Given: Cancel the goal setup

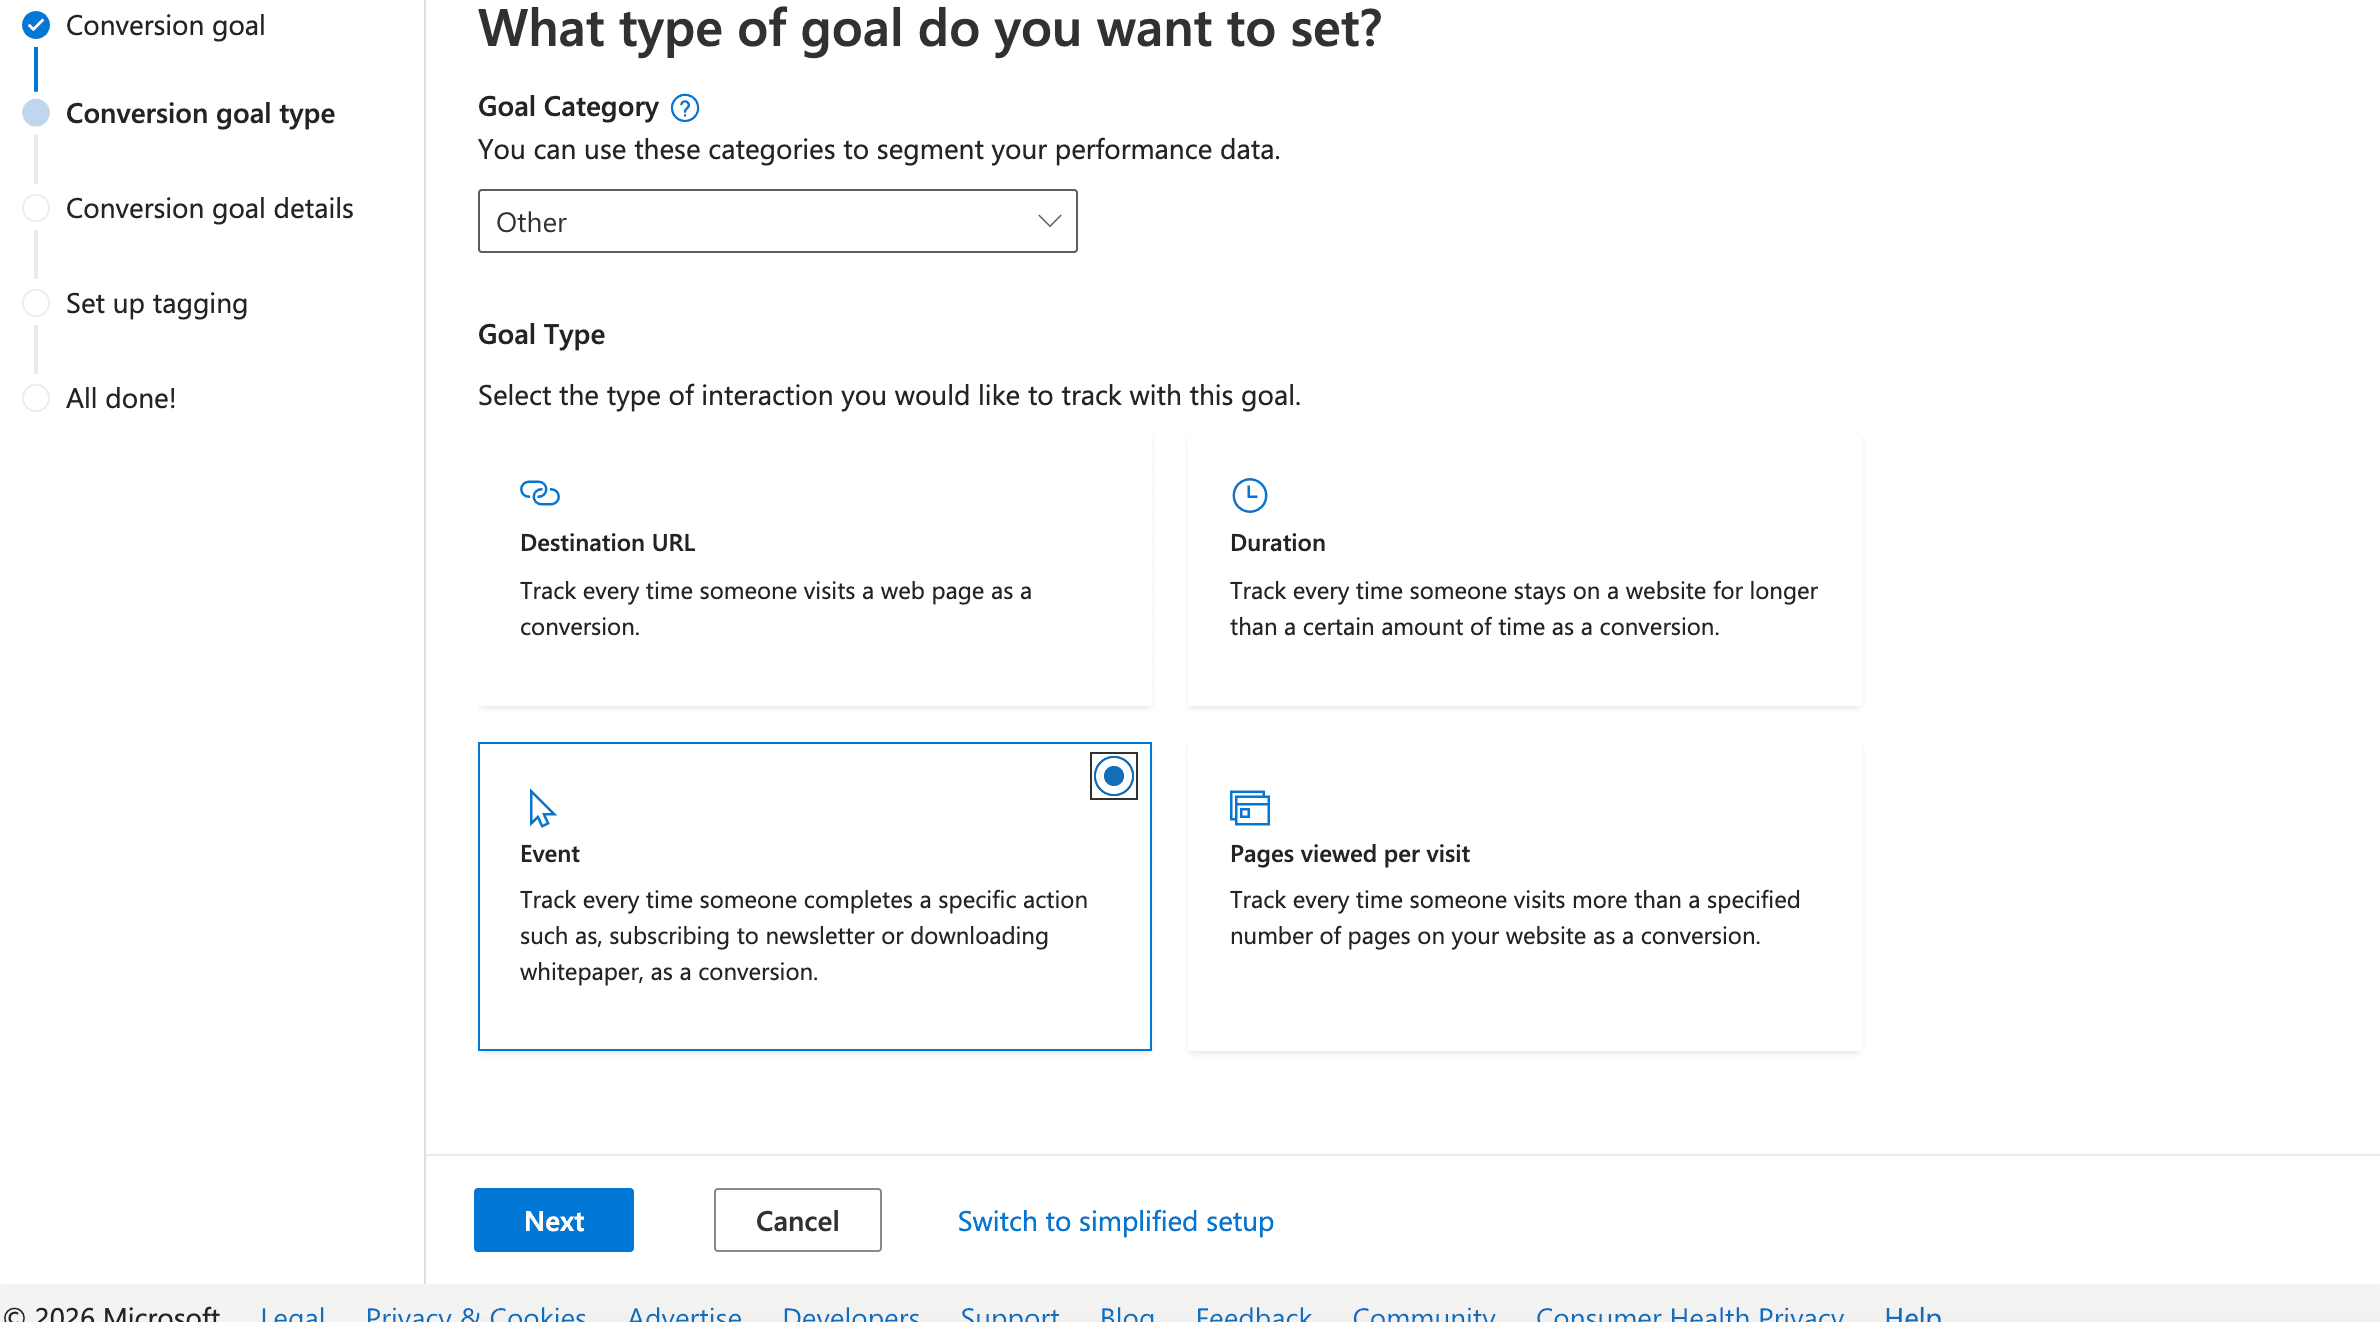Looking at the screenshot, I should click(x=796, y=1219).
